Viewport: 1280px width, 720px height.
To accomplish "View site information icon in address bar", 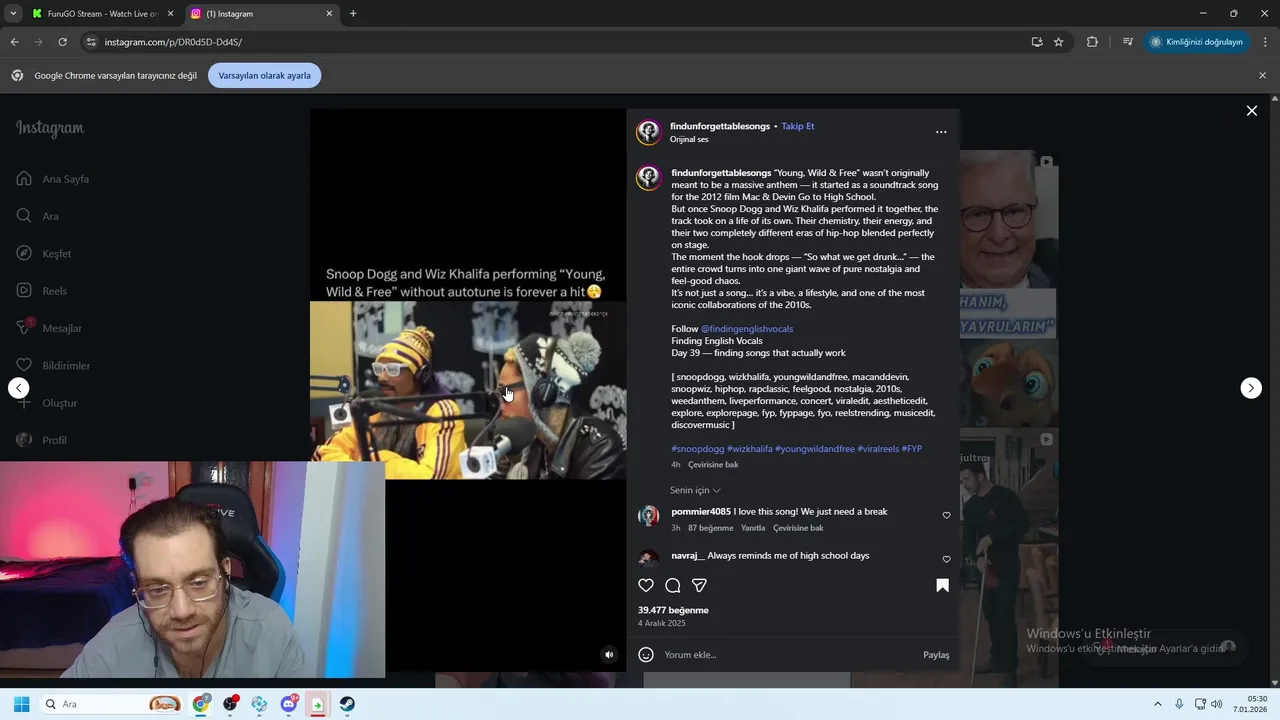I will [91, 42].
